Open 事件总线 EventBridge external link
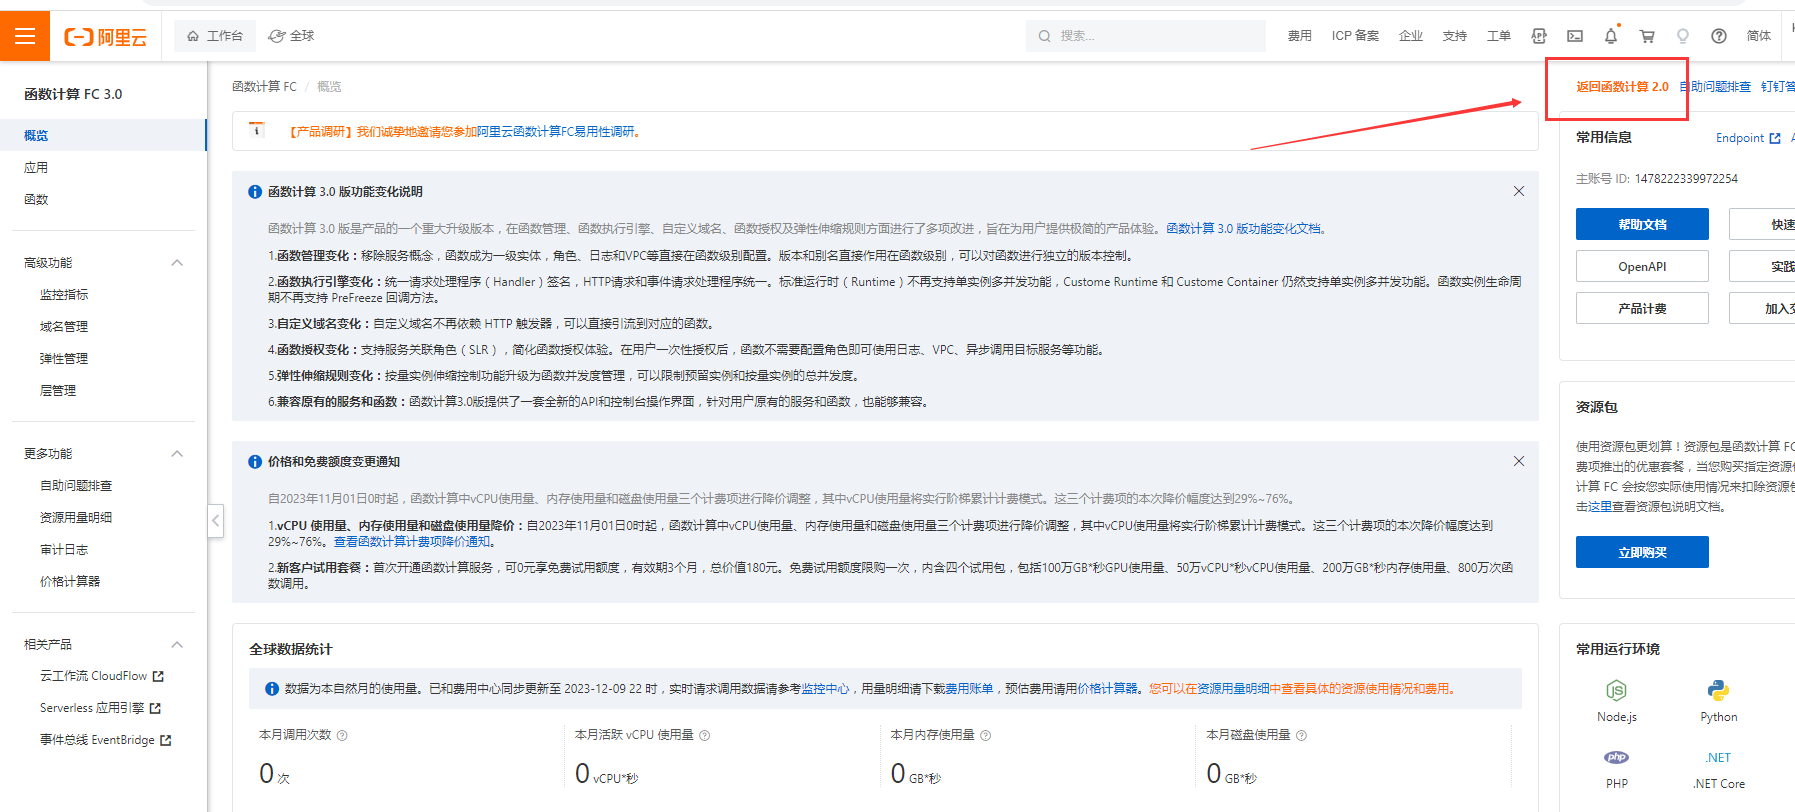This screenshot has width=1795, height=812. [106, 740]
